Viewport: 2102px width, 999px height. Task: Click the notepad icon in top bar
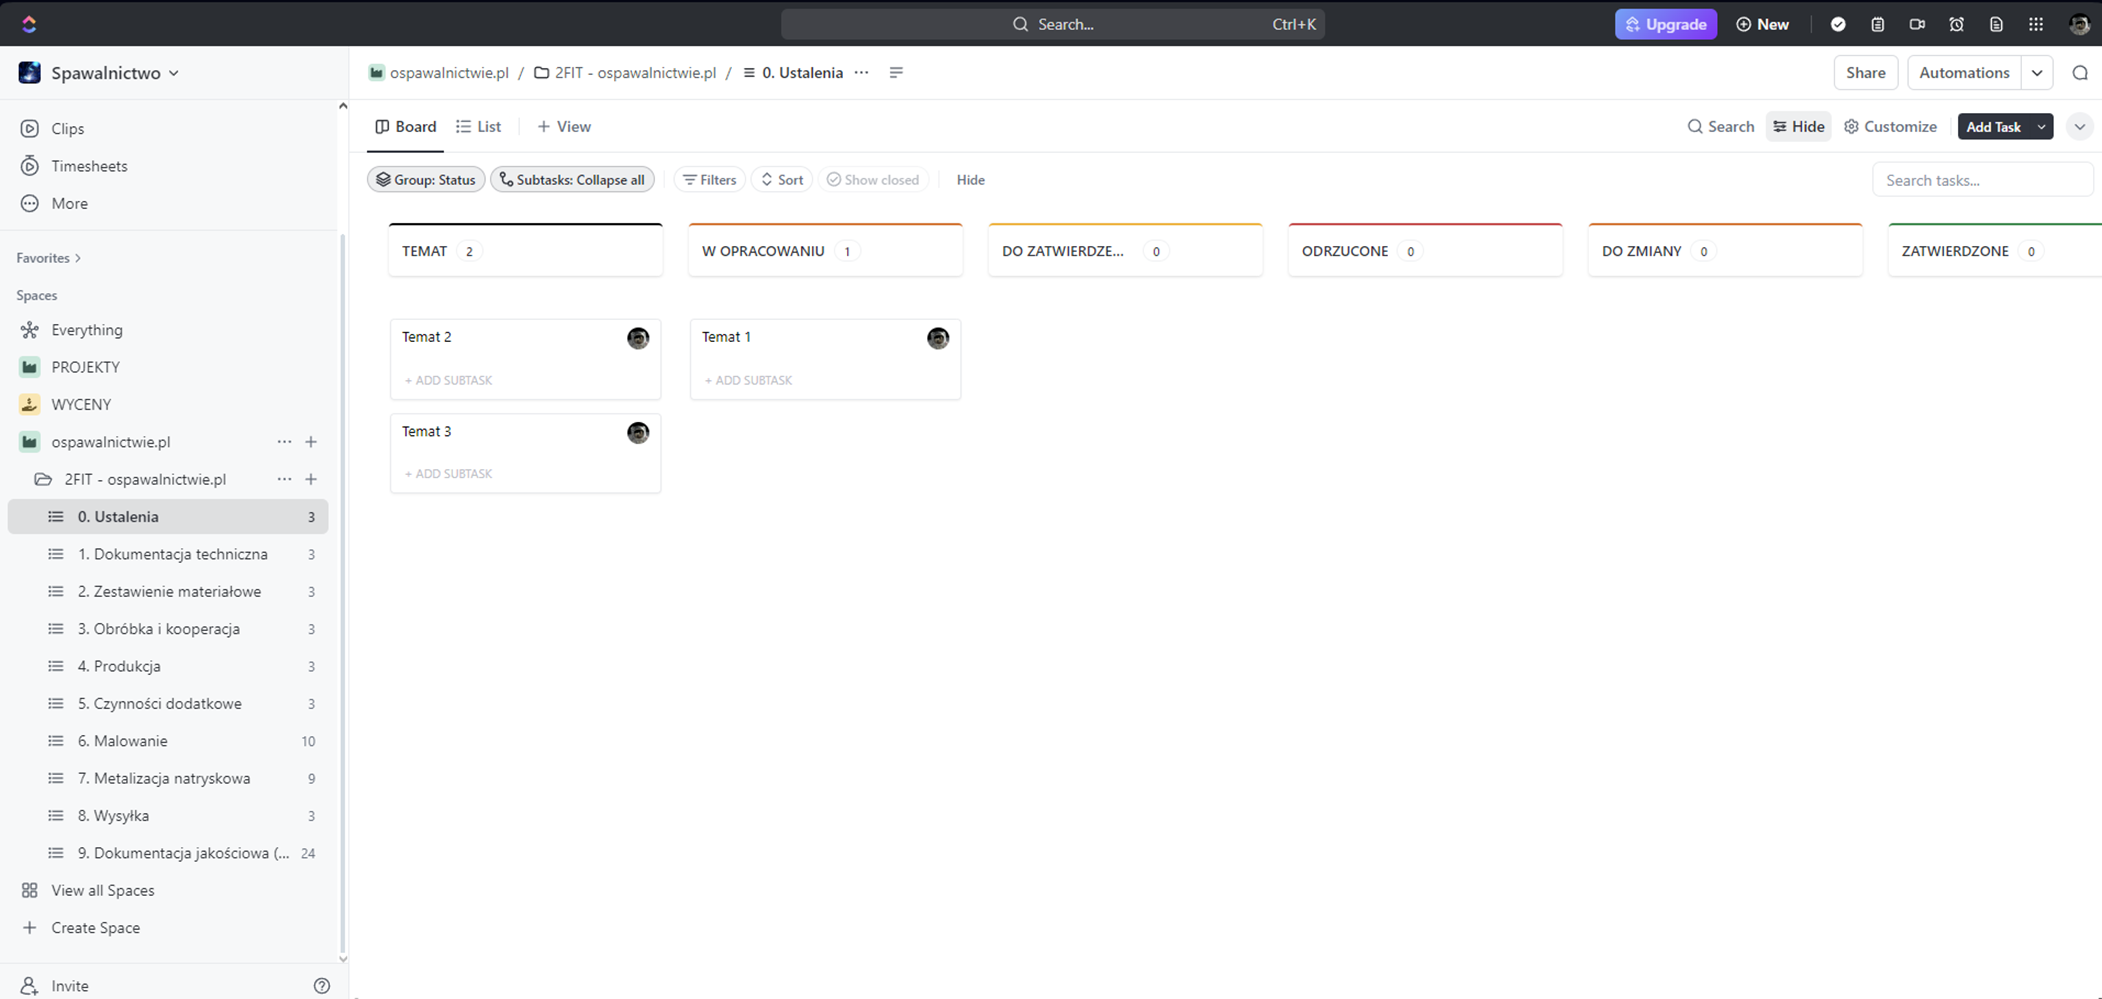click(1877, 24)
